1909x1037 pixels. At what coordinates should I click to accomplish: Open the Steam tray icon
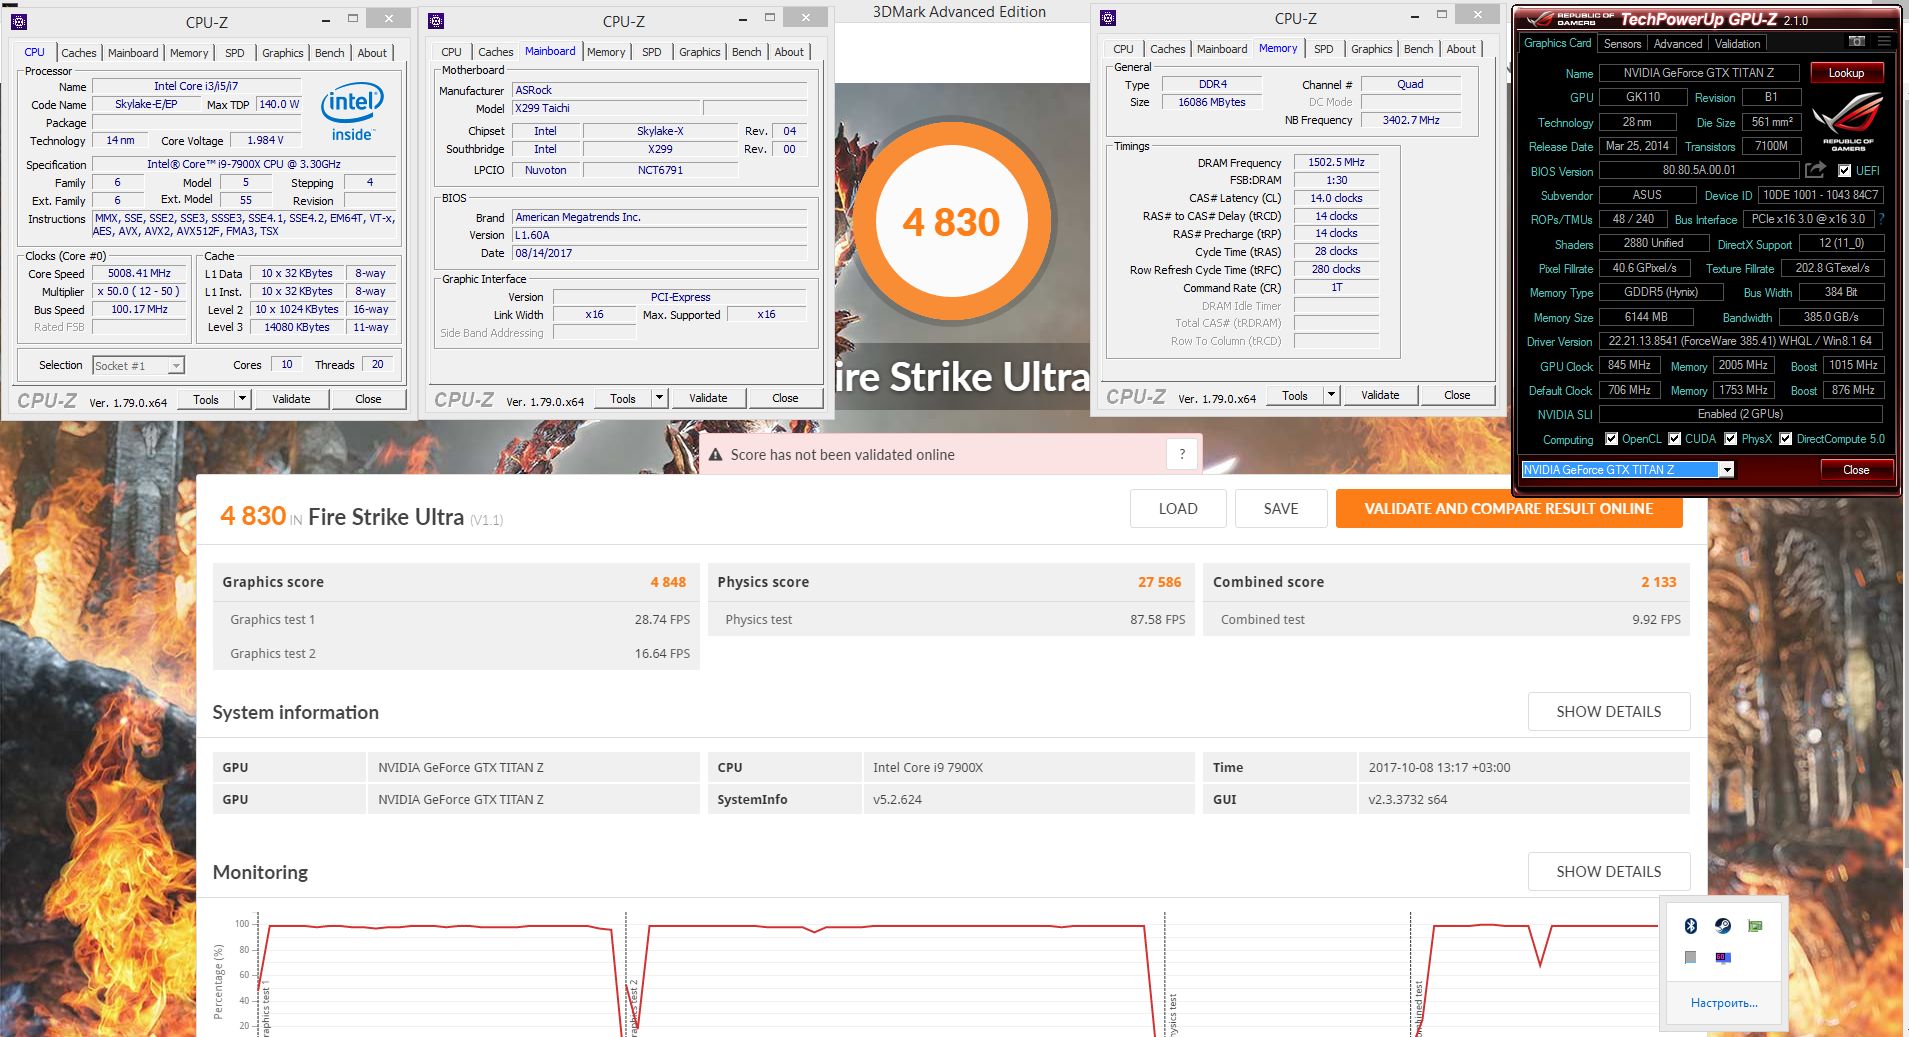click(1723, 926)
